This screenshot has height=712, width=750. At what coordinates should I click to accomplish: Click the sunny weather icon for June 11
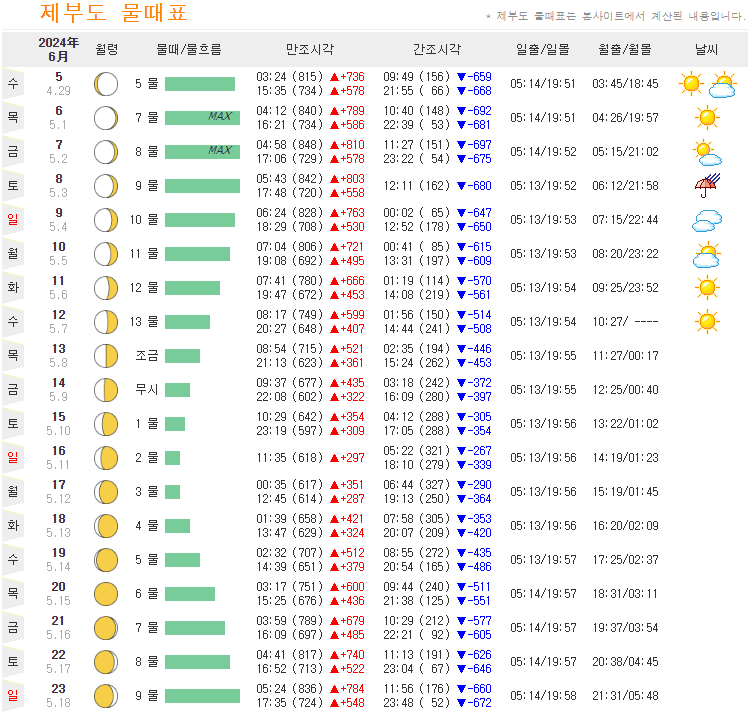point(707,288)
